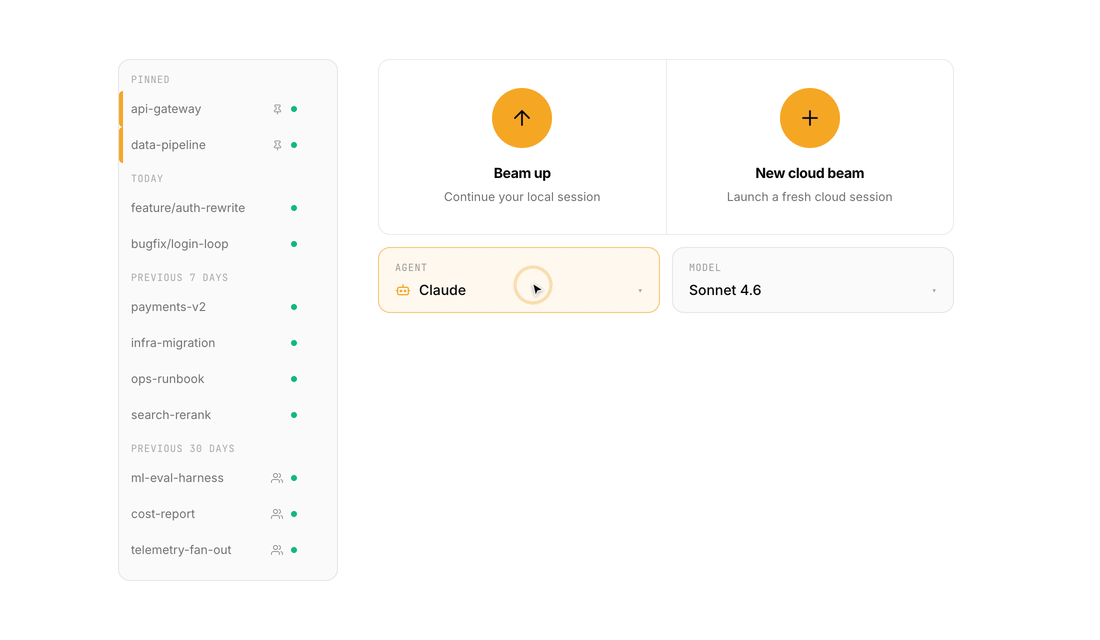Click the green status dot on data-pipeline
The image size is (1100, 640).
click(294, 145)
